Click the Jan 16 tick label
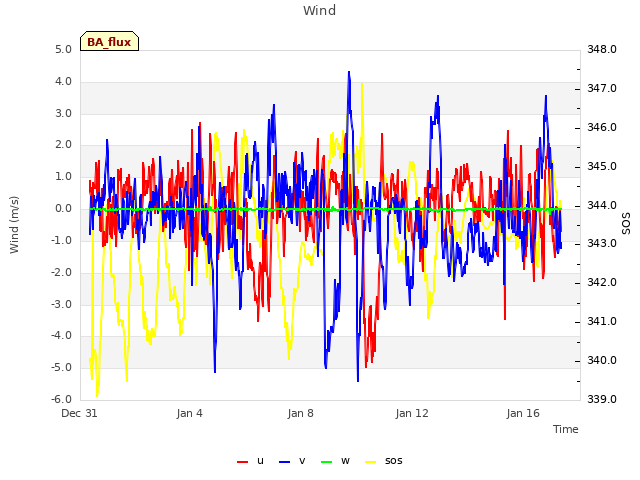This screenshot has height=480, width=640. [x=523, y=413]
